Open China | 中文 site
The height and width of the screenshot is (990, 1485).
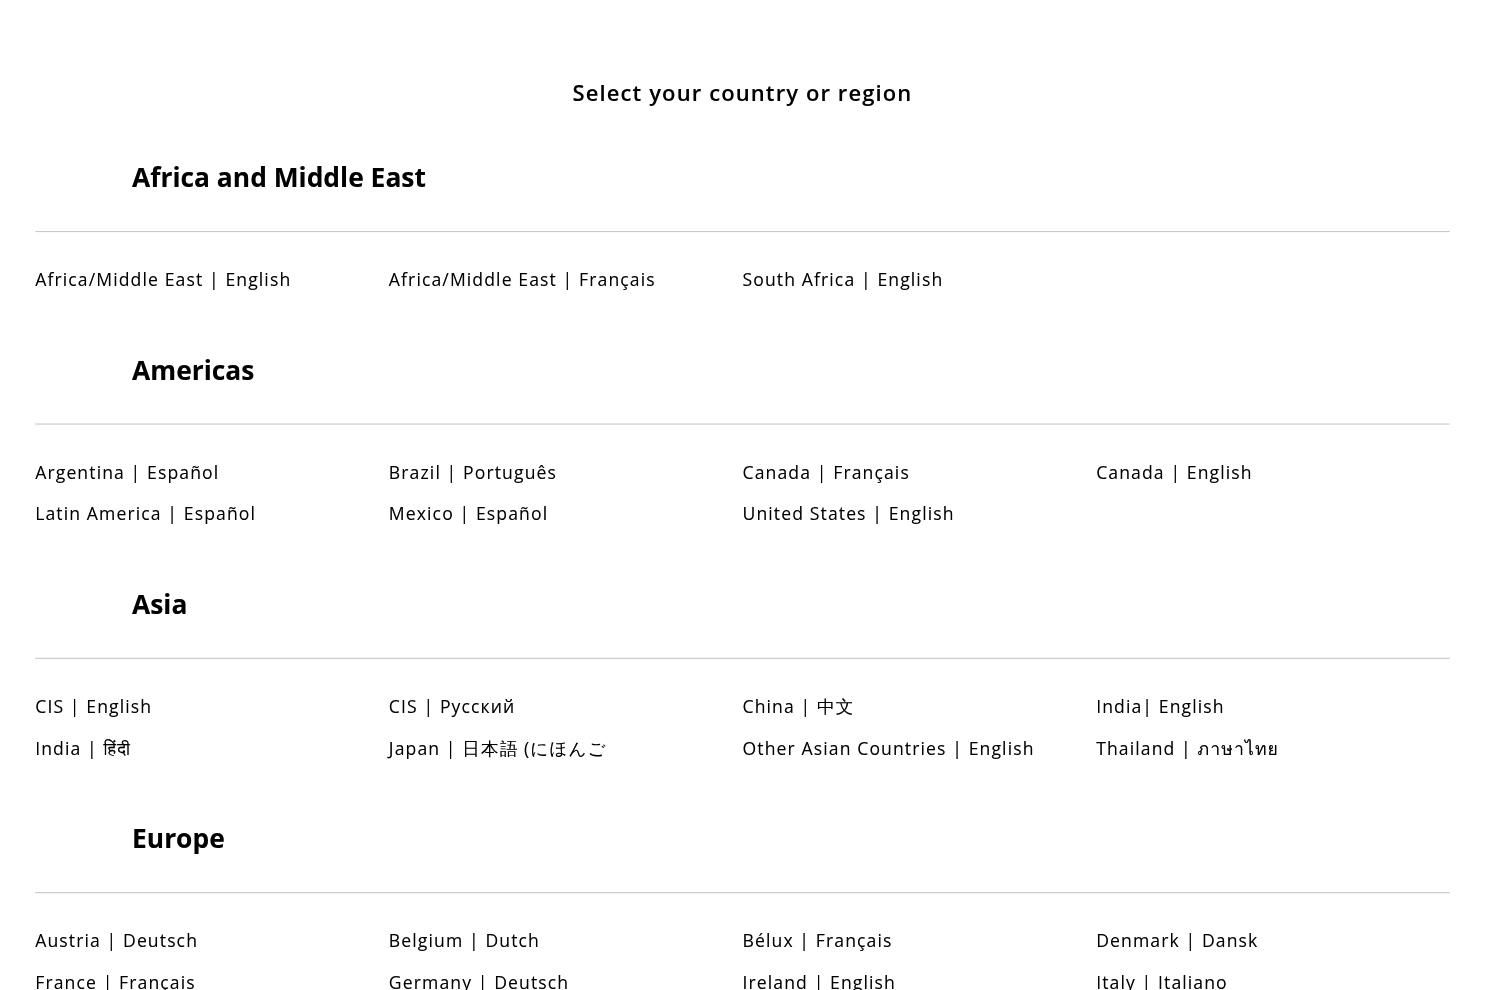798,707
